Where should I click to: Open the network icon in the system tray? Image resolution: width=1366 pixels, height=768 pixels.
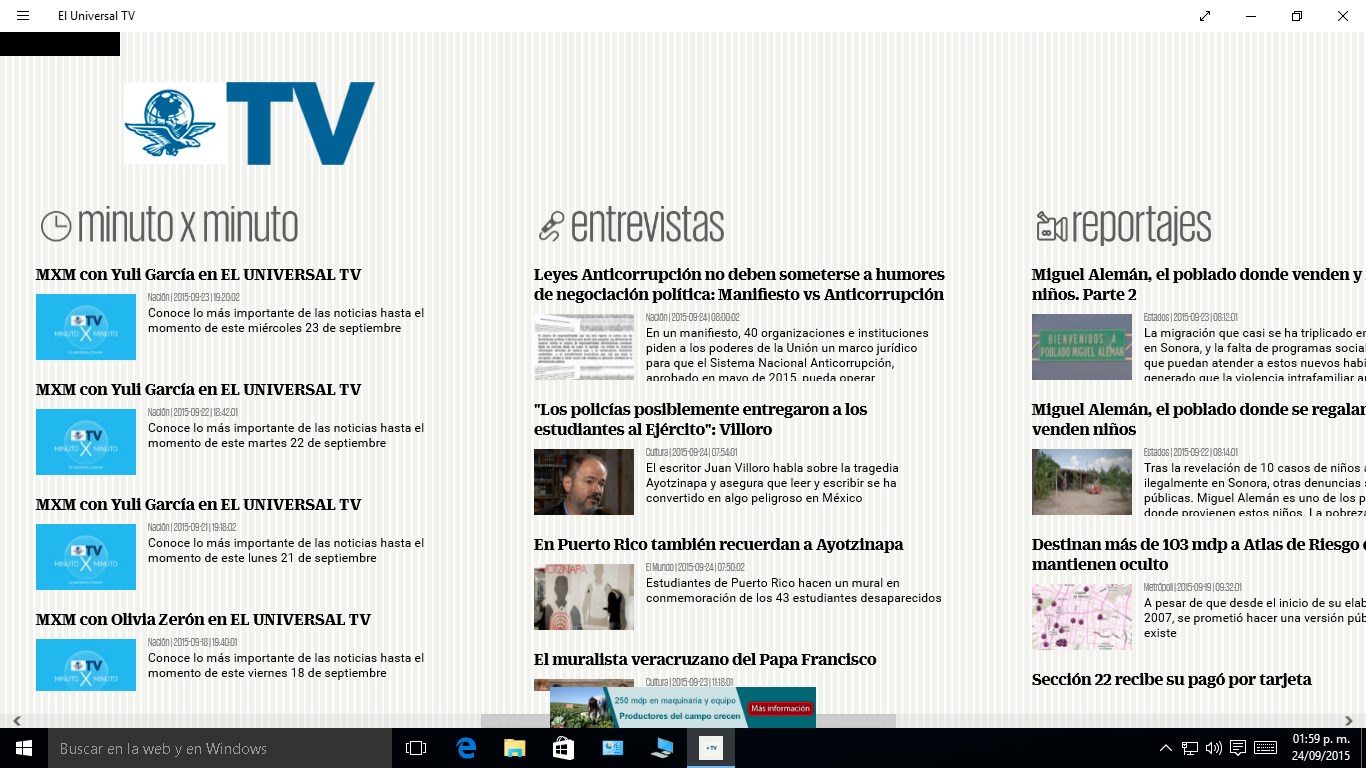1190,748
